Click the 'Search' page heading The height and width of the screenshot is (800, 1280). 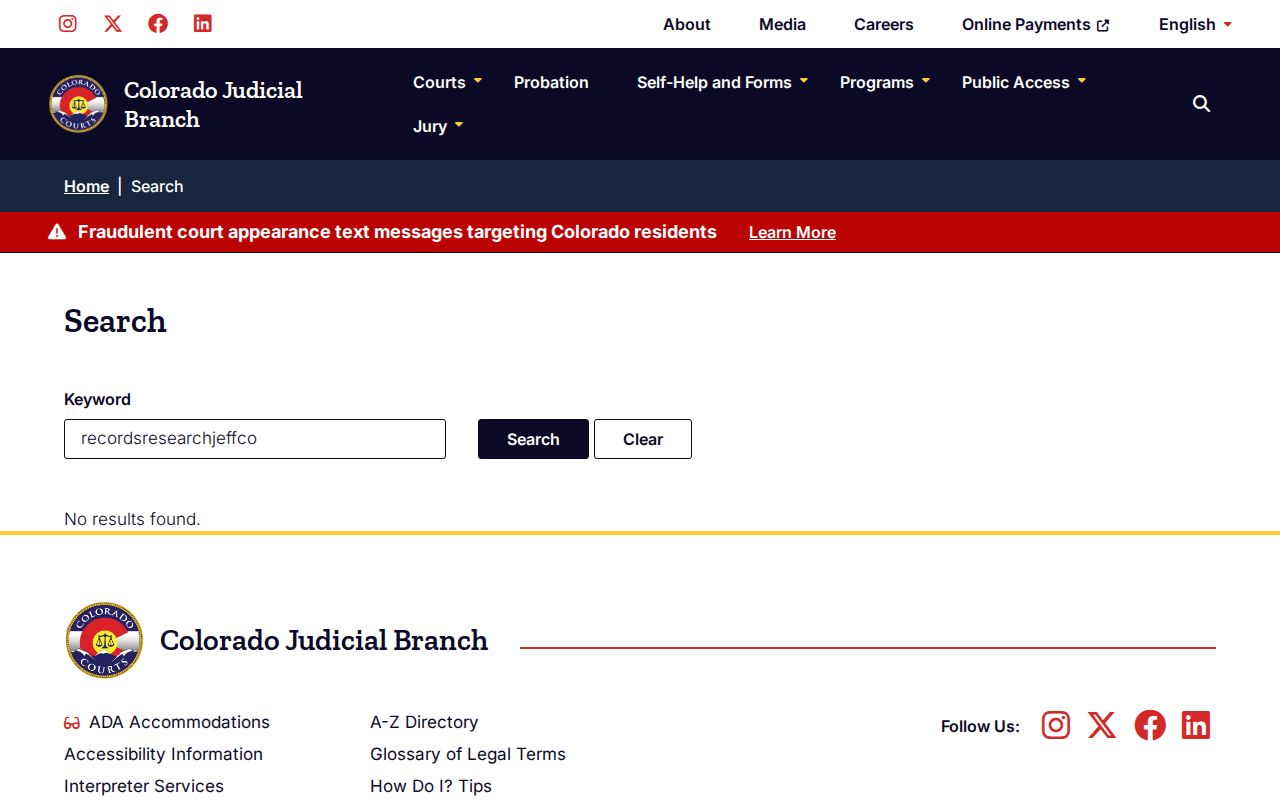pyautogui.click(x=115, y=321)
